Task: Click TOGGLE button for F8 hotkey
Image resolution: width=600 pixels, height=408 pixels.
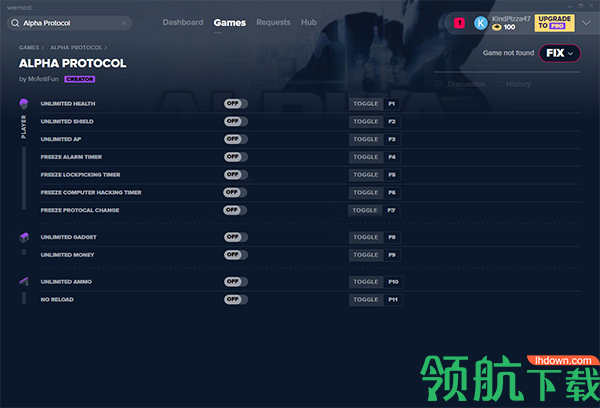Action: (366, 237)
